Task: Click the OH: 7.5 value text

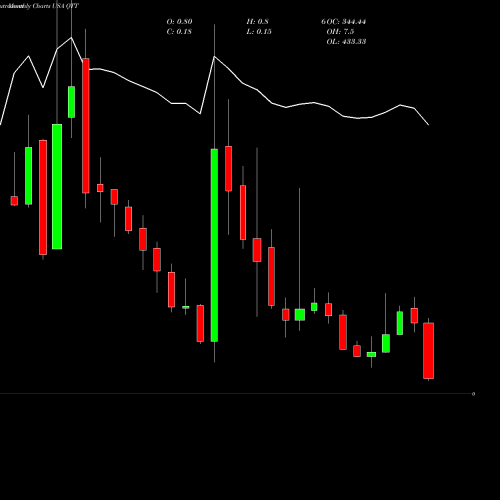Action: tap(340, 32)
